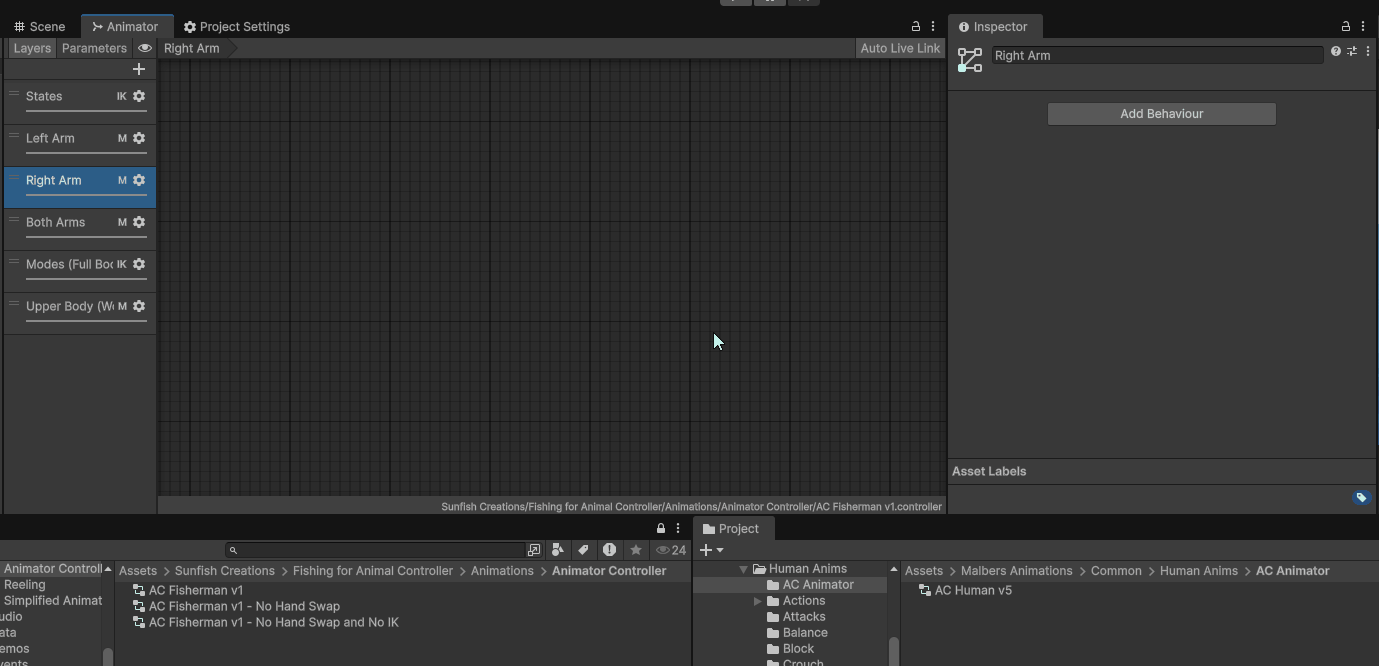Open the Inspector preset sliders icon
1379x666 pixels.
pos(1351,51)
